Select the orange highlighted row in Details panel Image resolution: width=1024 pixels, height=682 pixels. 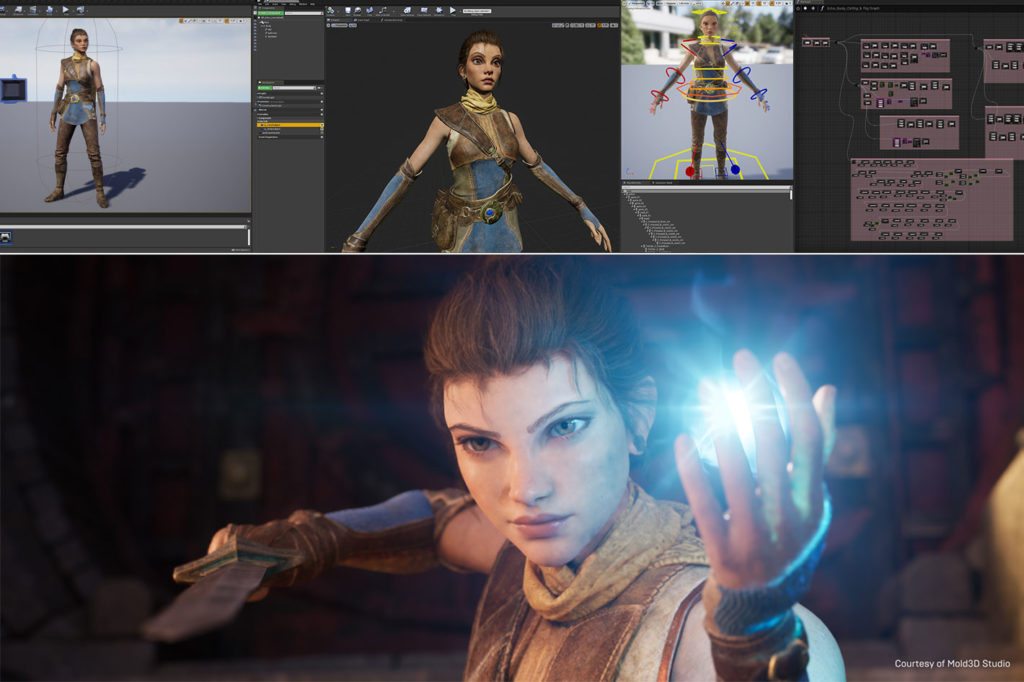[290, 125]
